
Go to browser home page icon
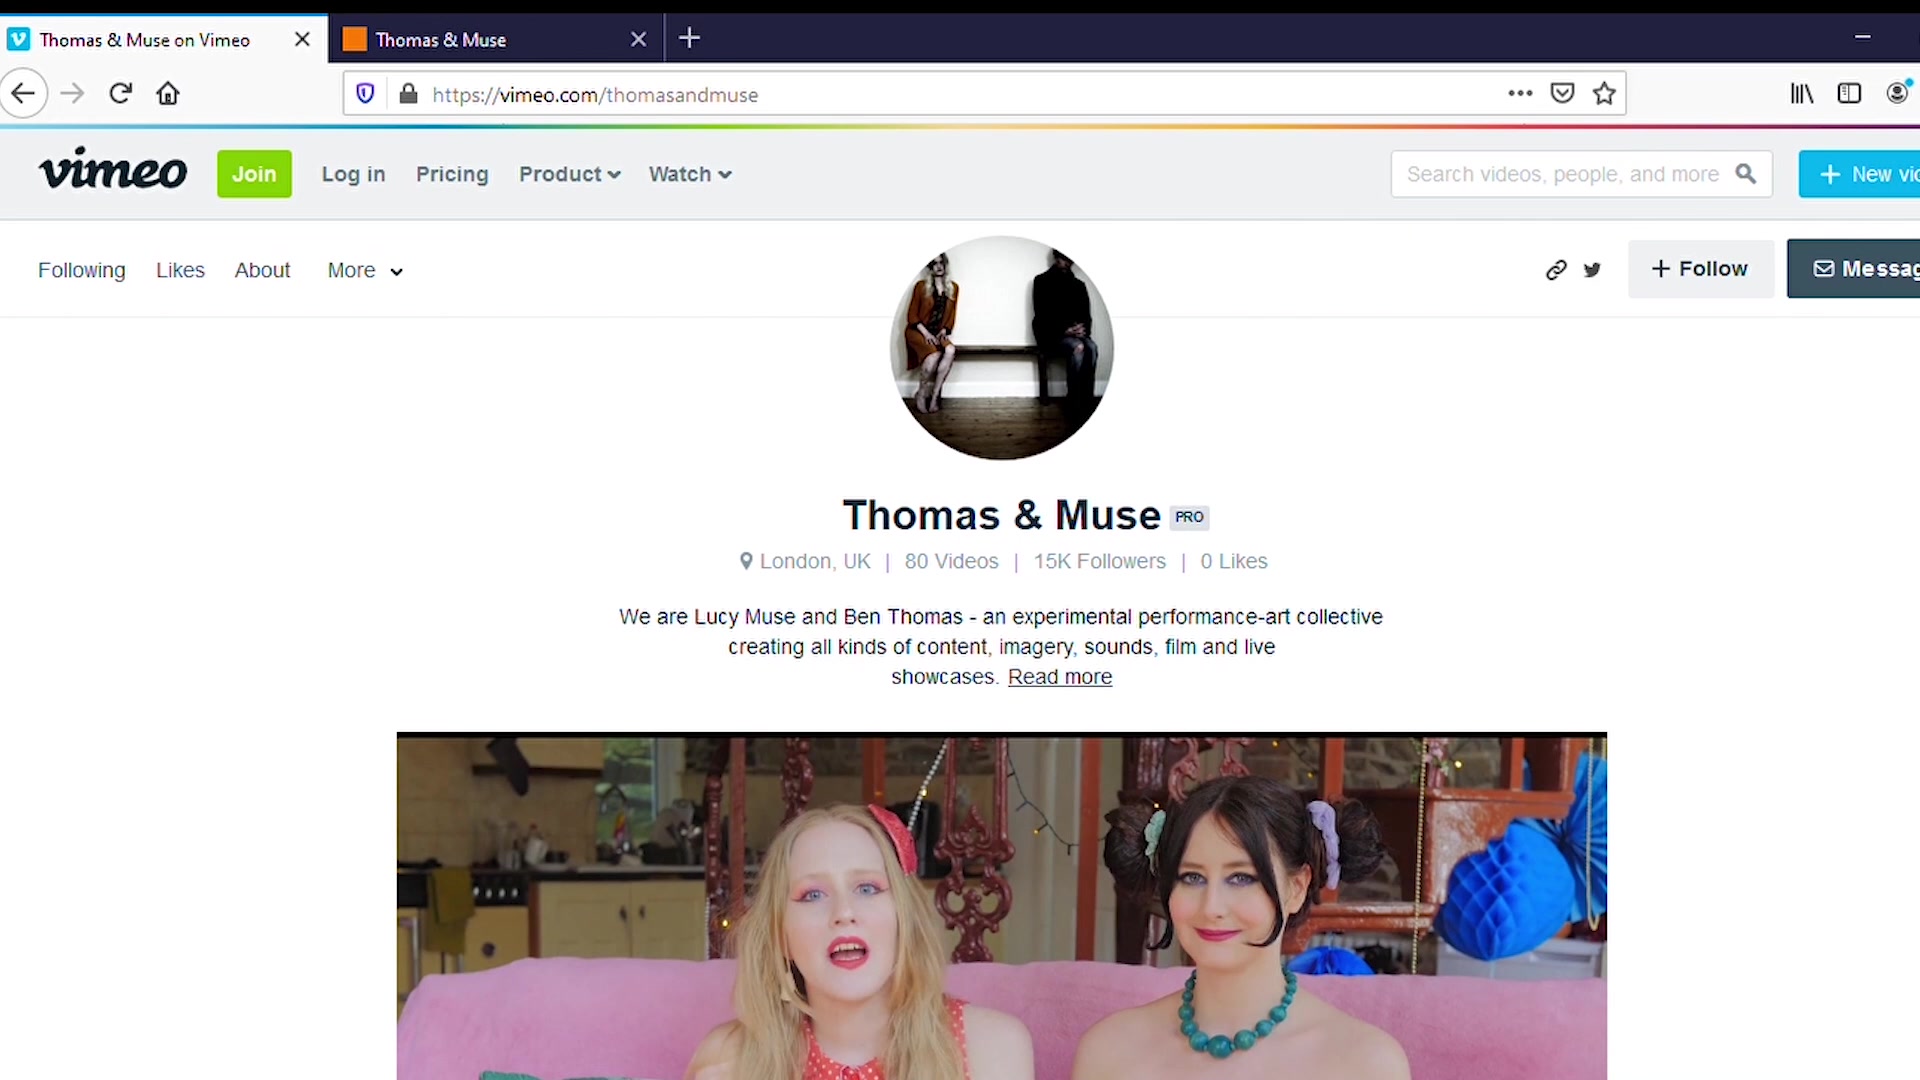pyautogui.click(x=168, y=93)
